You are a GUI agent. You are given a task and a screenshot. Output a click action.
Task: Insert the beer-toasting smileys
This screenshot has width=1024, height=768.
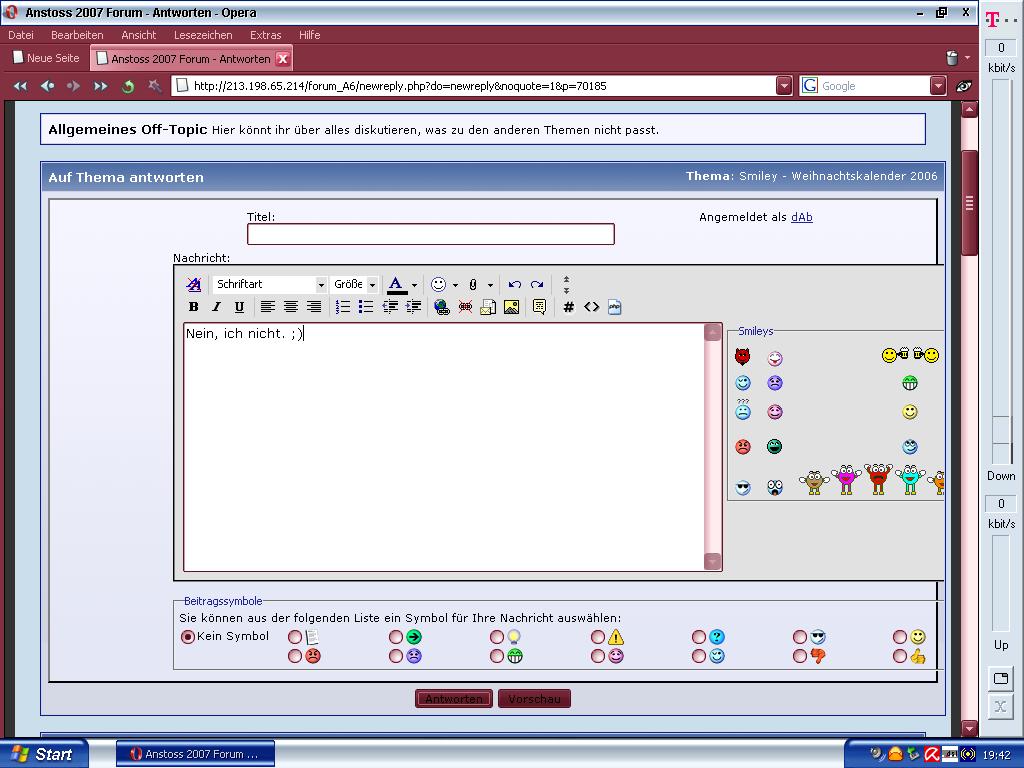[x=910, y=355]
